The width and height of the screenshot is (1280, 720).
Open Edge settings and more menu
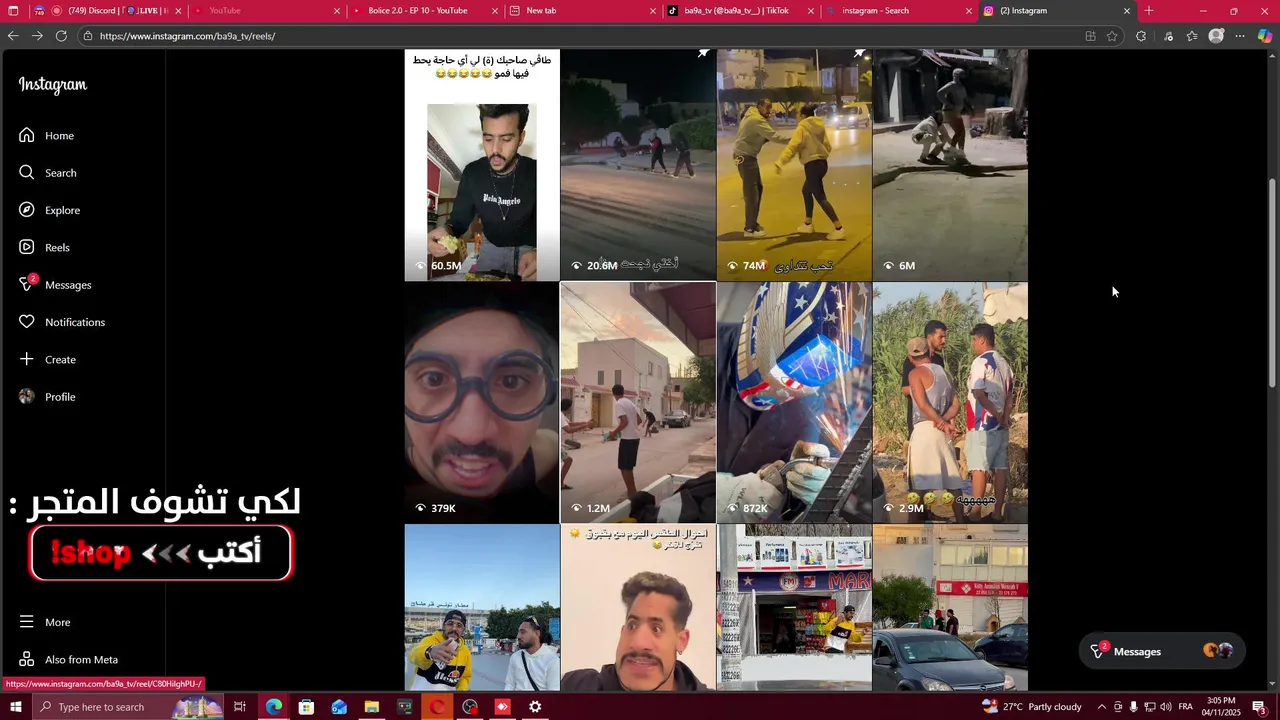click(x=1241, y=36)
